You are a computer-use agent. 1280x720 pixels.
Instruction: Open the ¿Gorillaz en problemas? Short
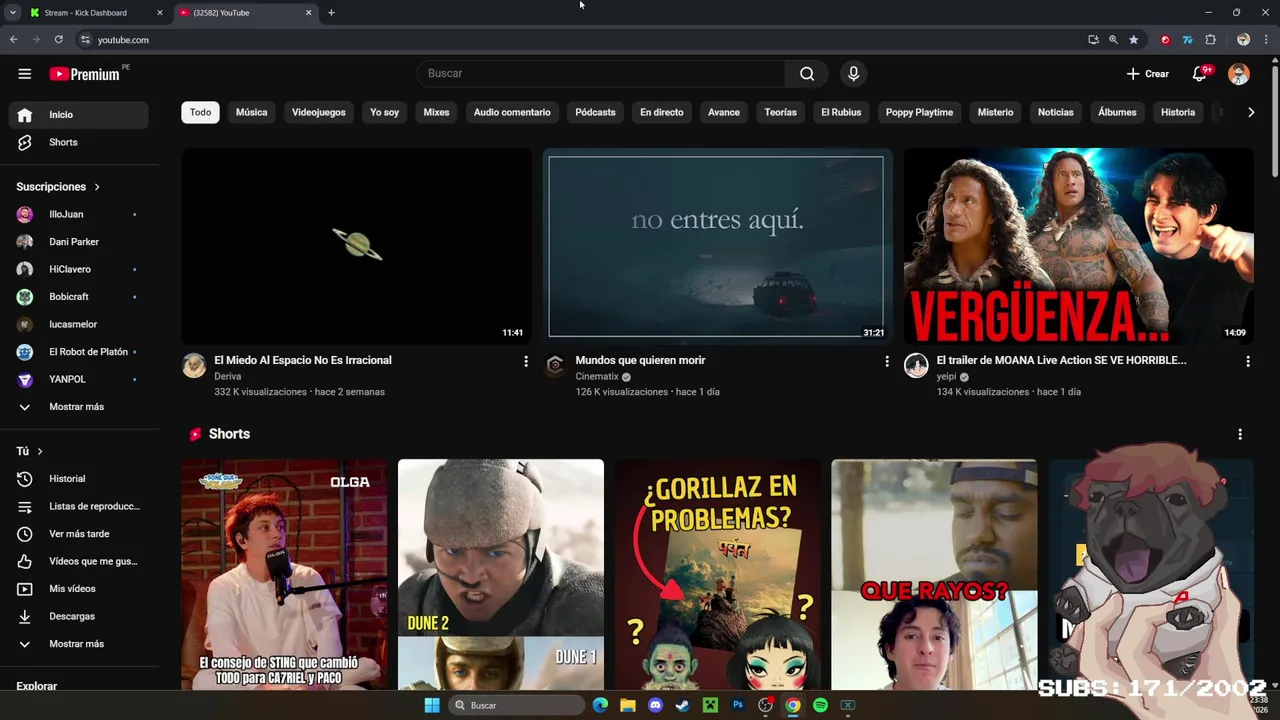[x=717, y=575]
